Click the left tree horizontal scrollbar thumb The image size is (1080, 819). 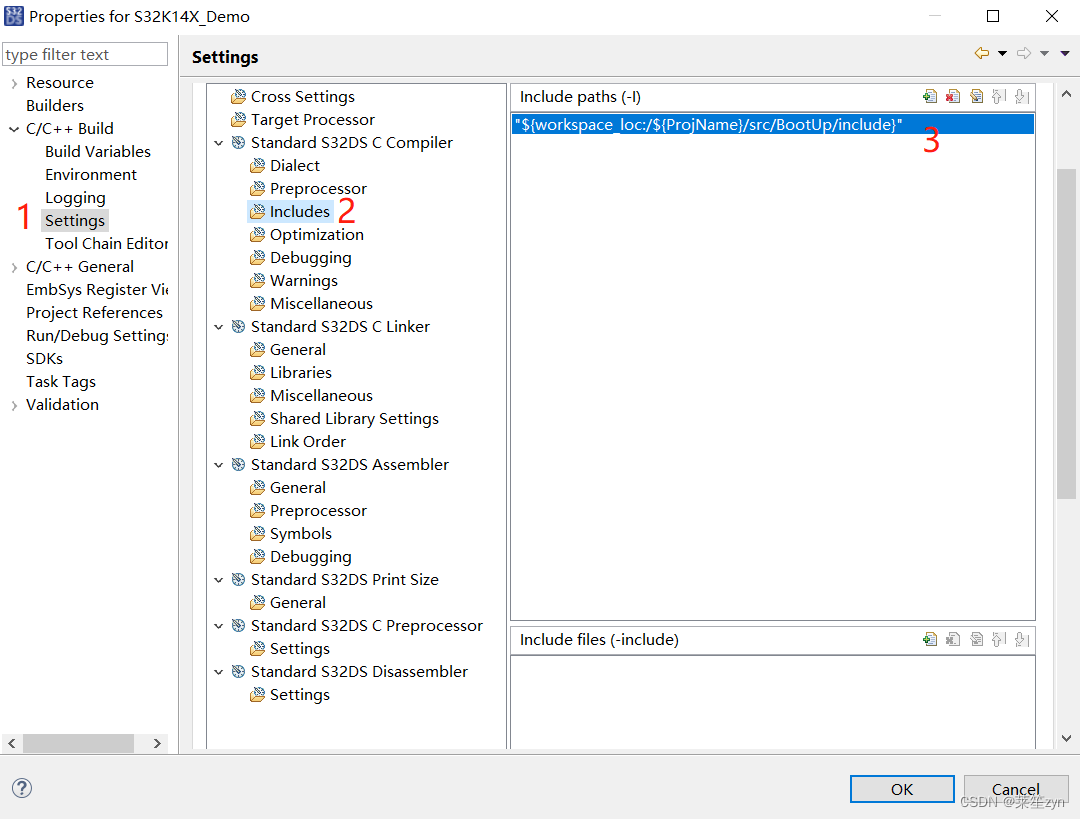79,743
